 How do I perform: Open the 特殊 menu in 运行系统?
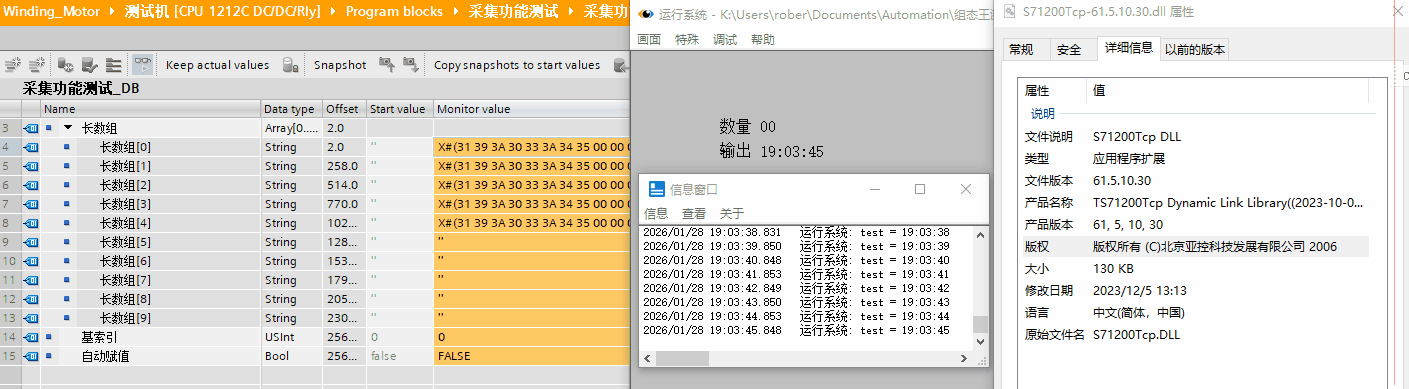point(687,40)
